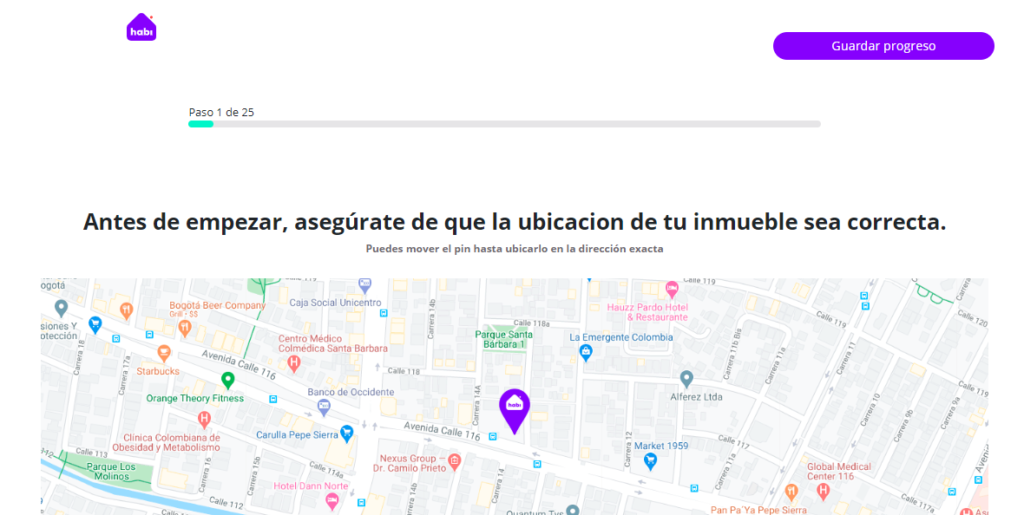Image resolution: width=1024 pixels, height=515 pixels.
Task: Click the Nexus Group medical icon
Action: pyautogui.click(x=454, y=461)
